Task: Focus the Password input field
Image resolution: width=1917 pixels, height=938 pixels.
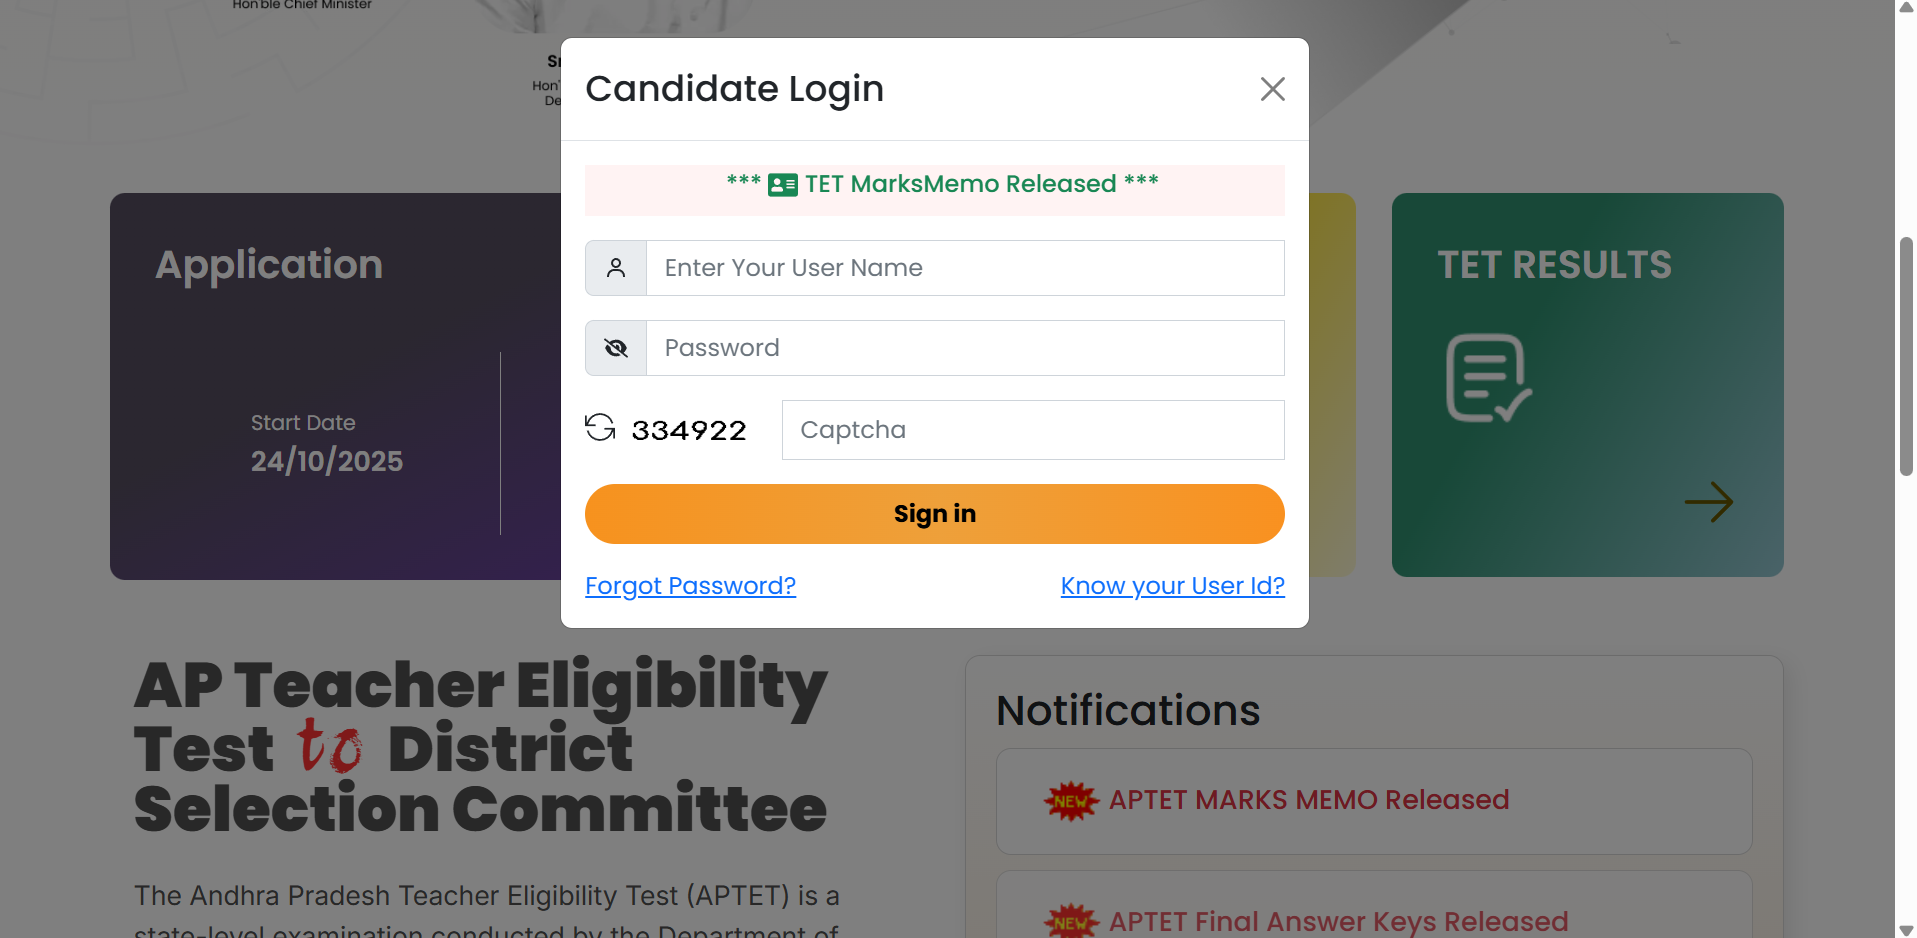Action: 965,348
